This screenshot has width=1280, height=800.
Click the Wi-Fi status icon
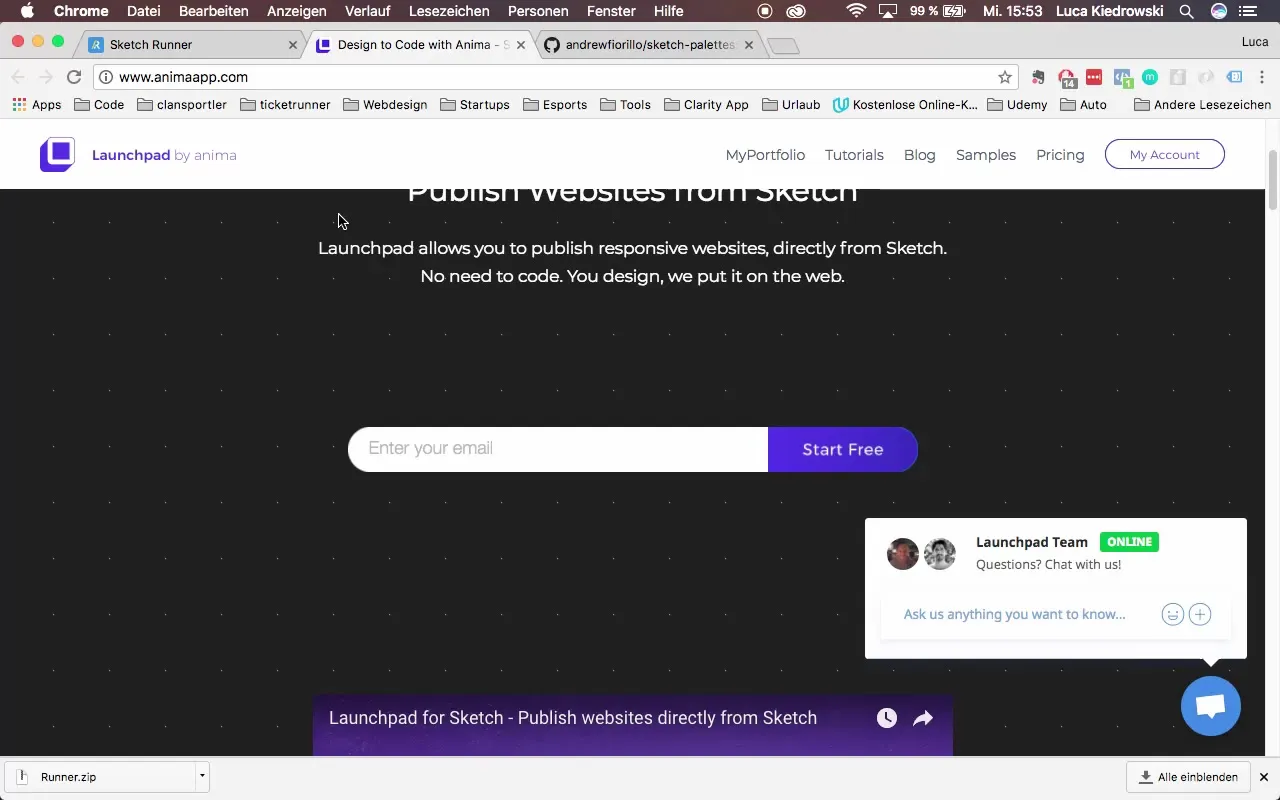pyautogui.click(x=856, y=12)
